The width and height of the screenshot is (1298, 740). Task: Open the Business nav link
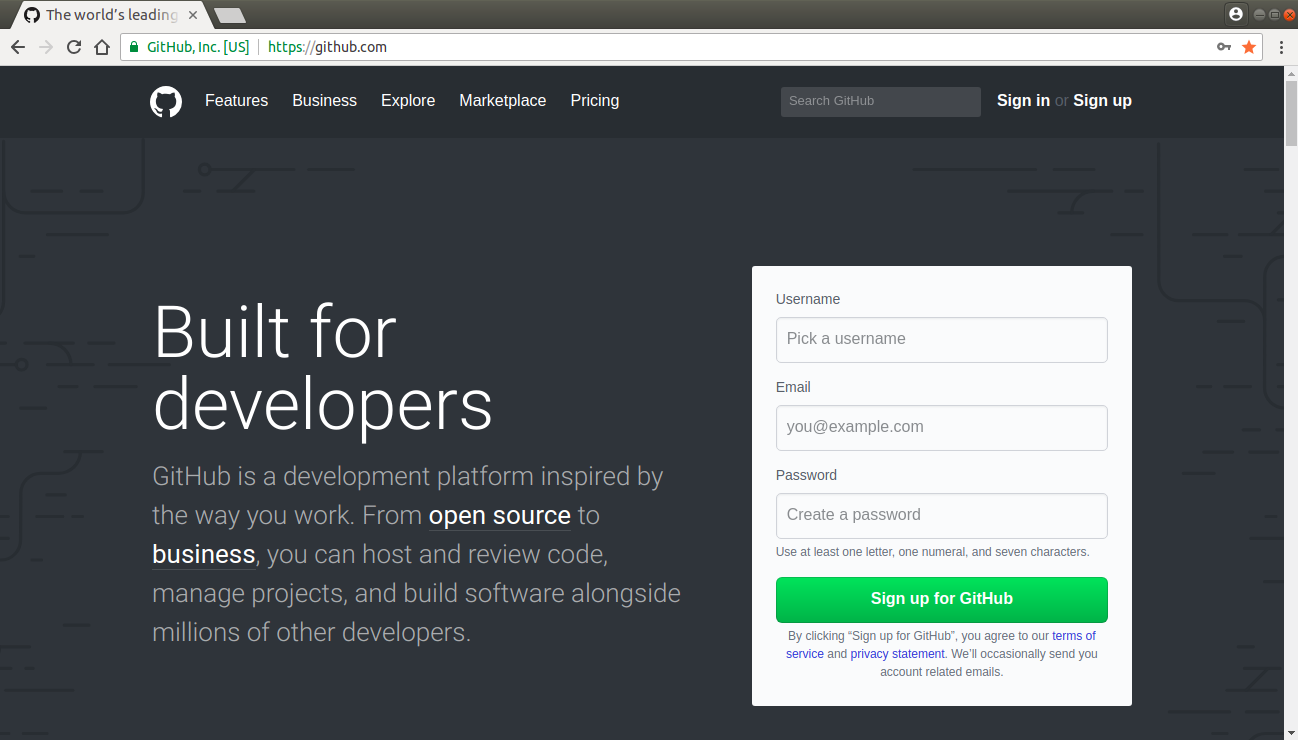tap(324, 101)
